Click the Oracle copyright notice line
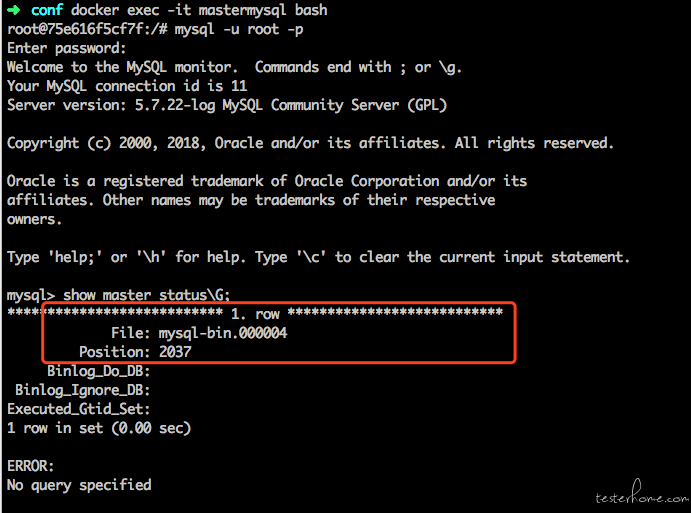691x513 pixels. (x=310, y=143)
